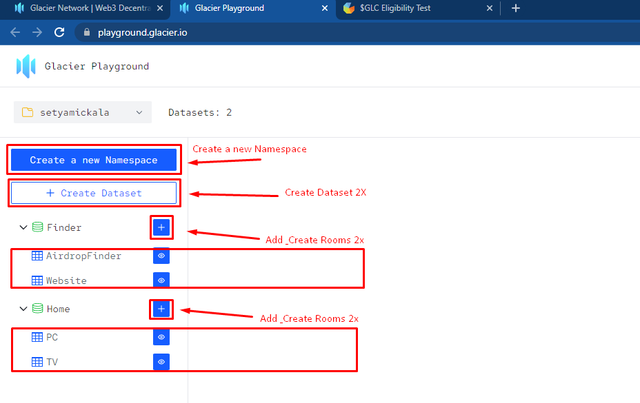Open a new browser tab with plus

click(x=516, y=8)
